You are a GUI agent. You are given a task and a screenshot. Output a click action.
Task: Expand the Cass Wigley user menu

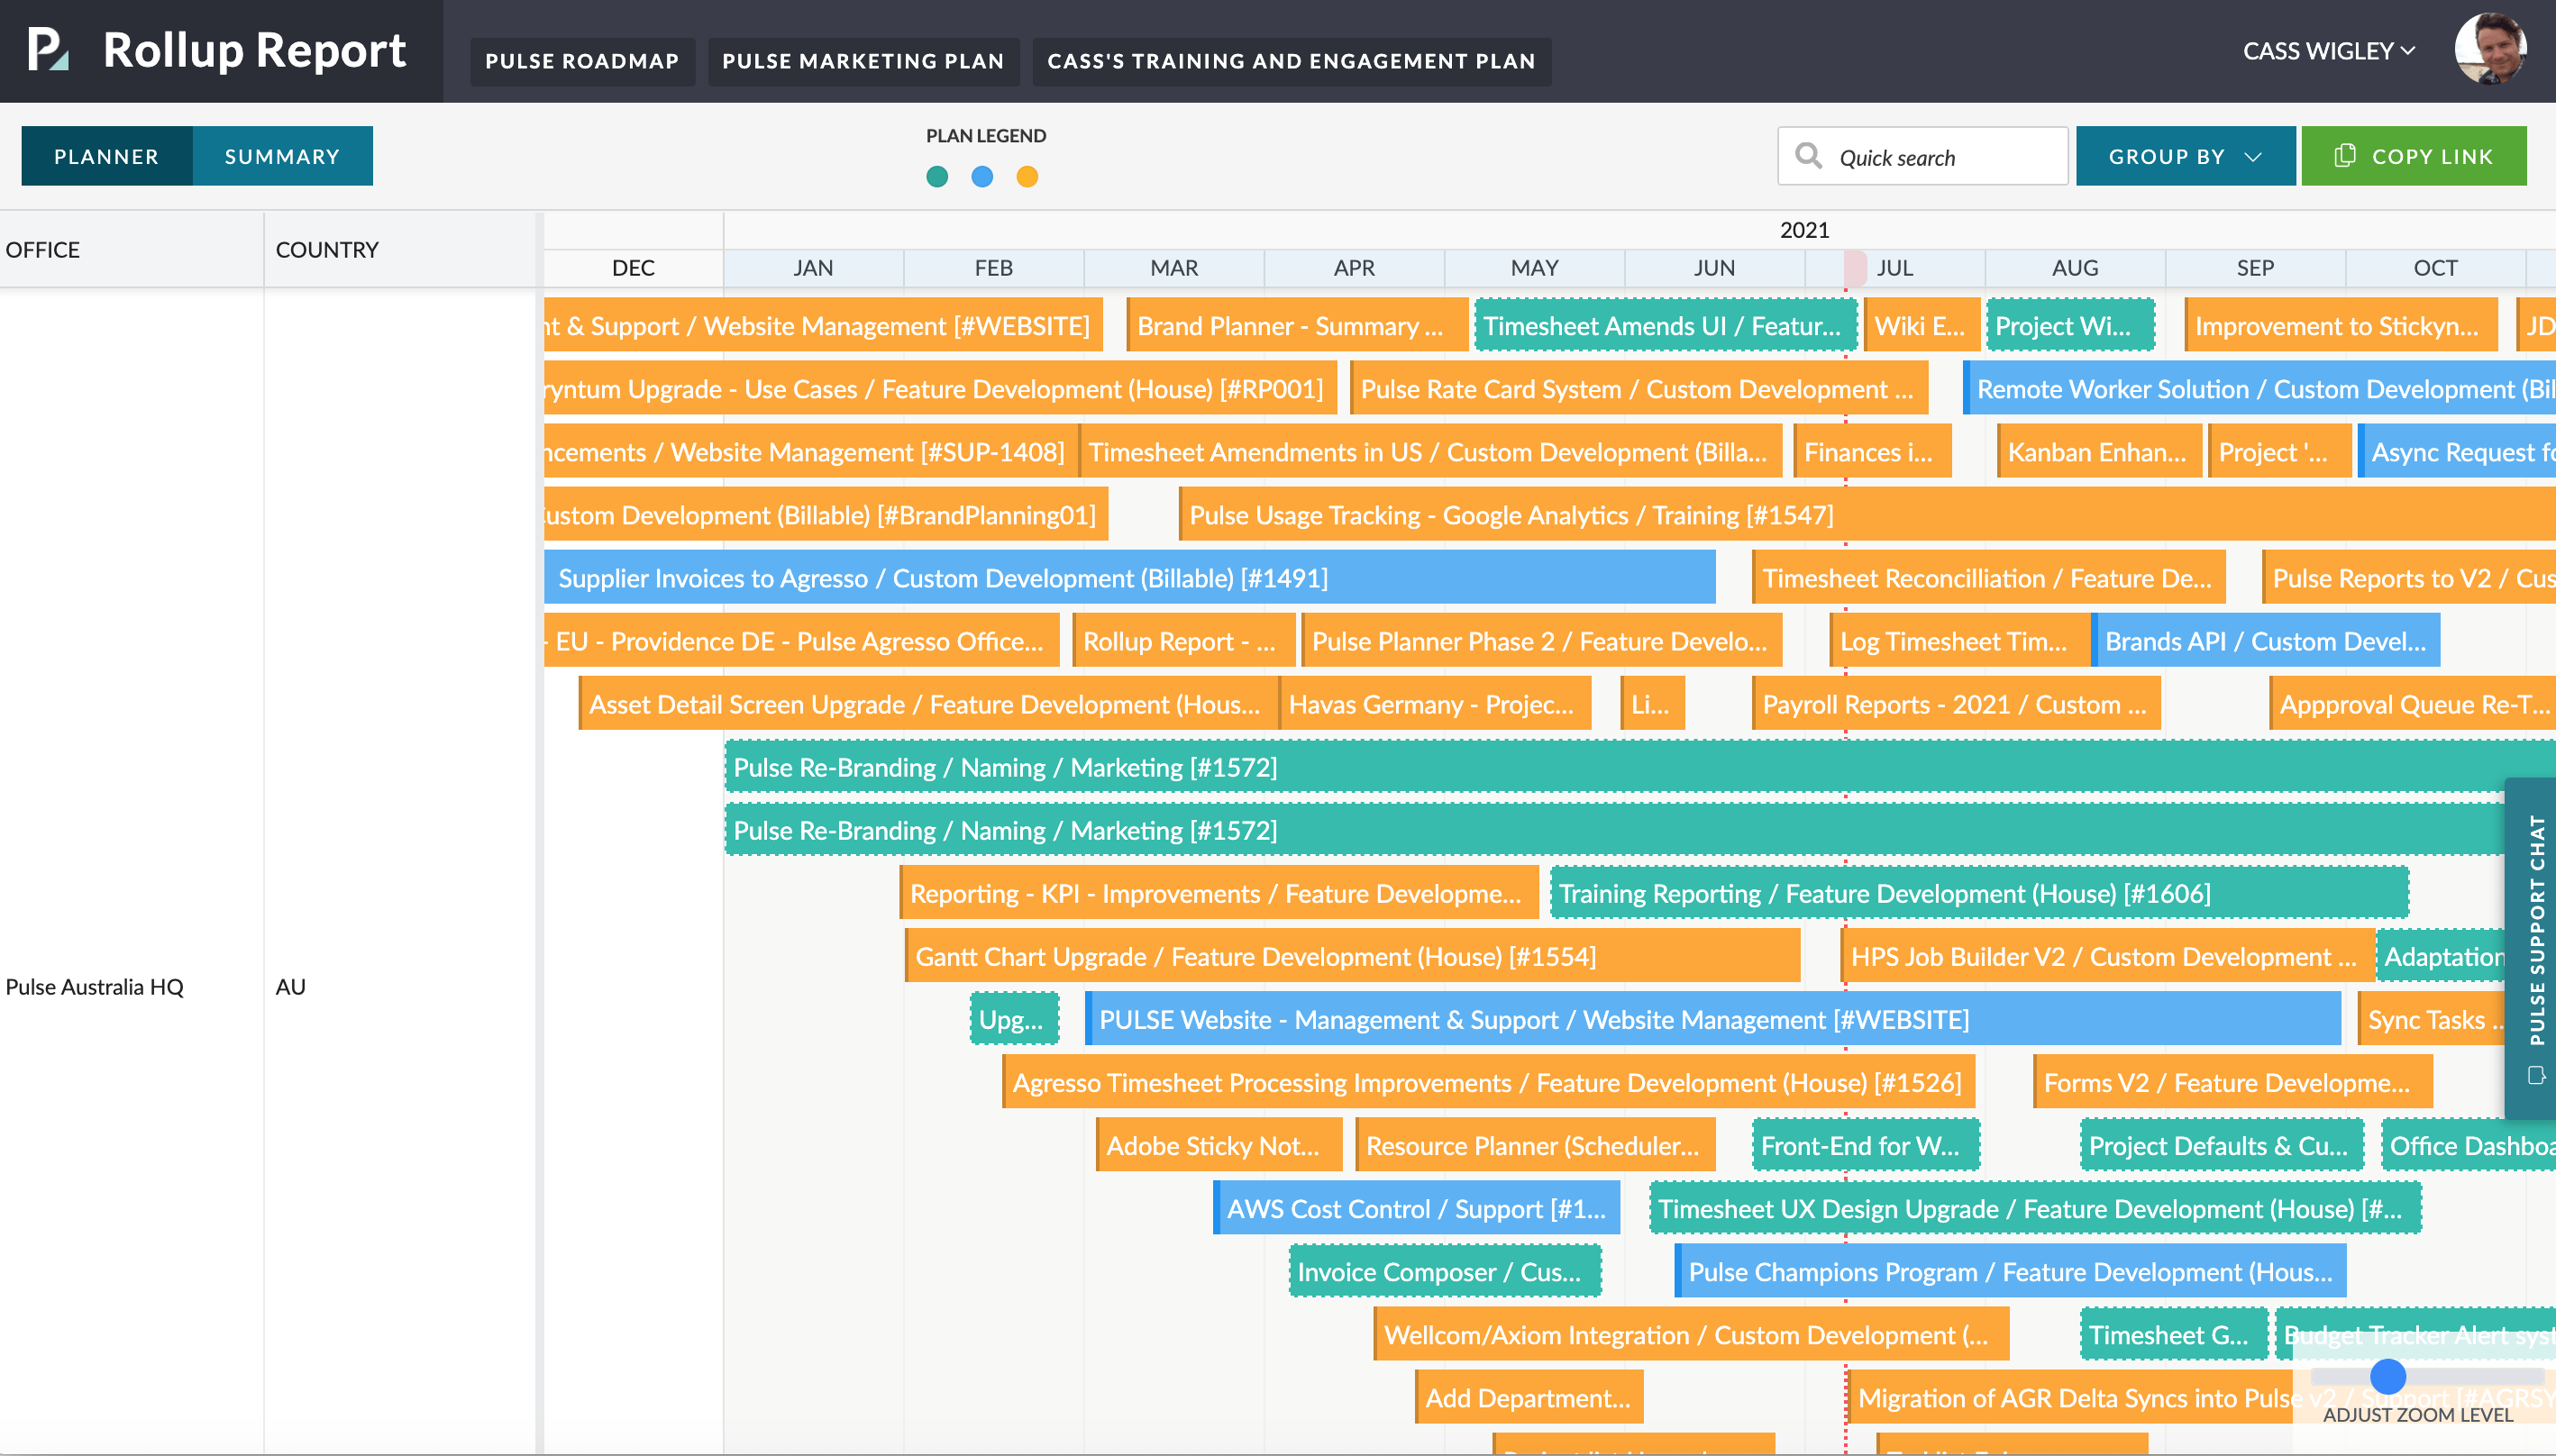pos(2328,51)
